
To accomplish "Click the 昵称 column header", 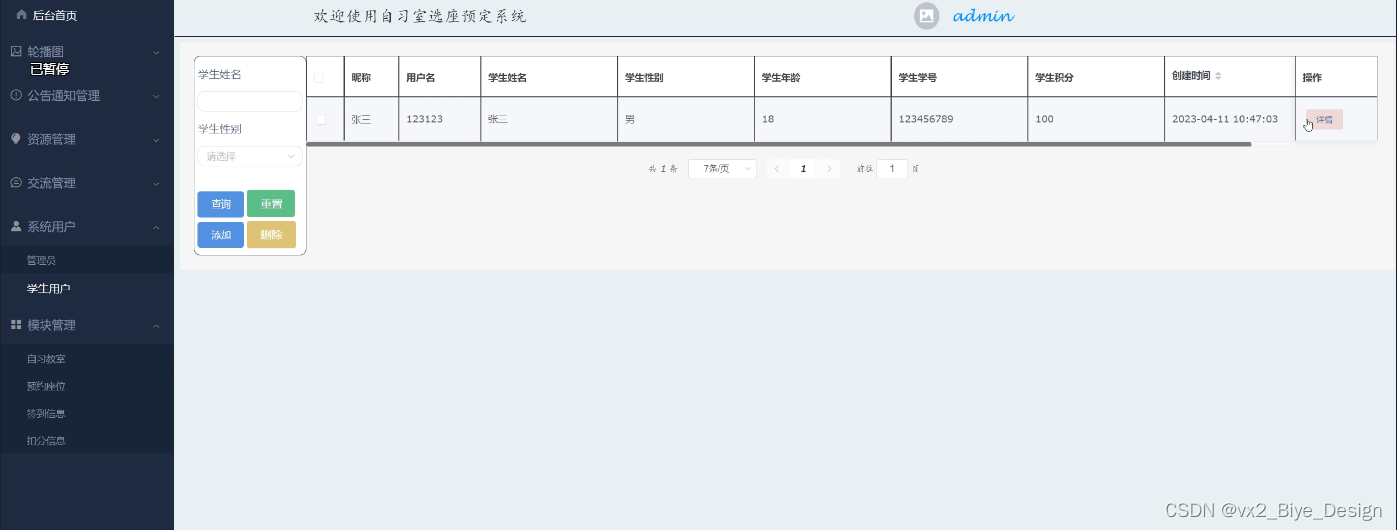I will pyautogui.click(x=371, y=77).
